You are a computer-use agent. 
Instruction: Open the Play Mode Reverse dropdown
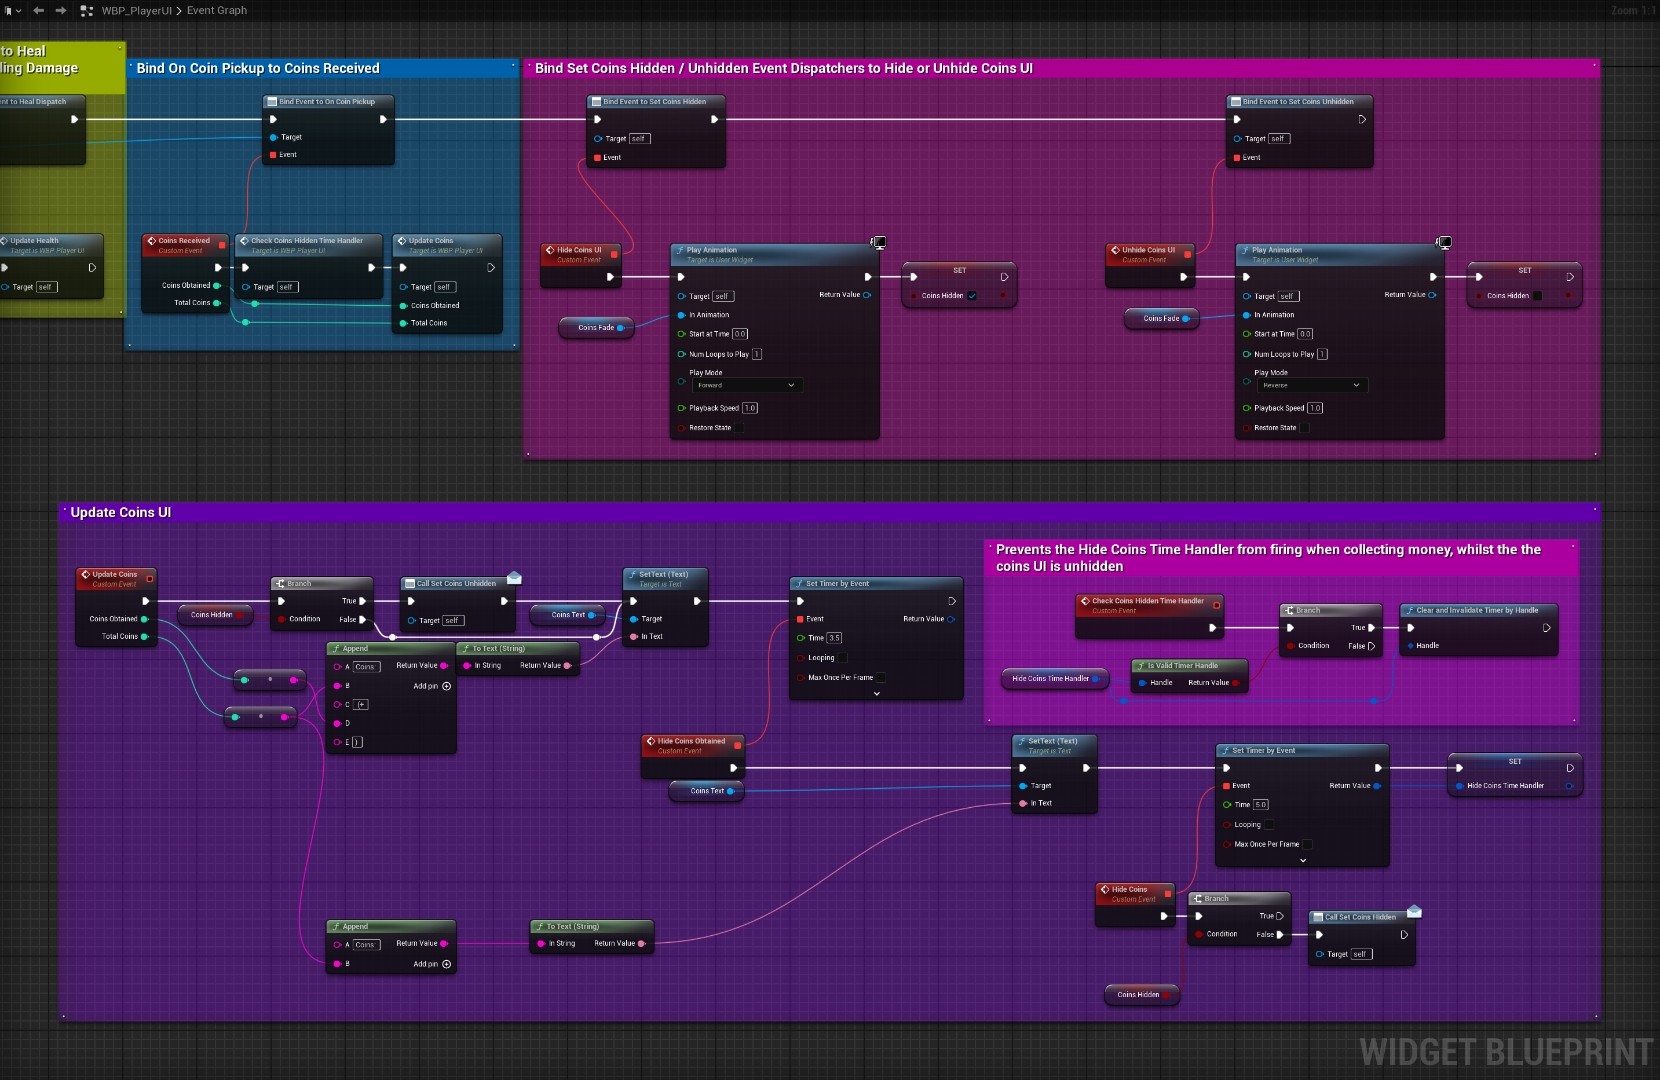(1312, 385)
